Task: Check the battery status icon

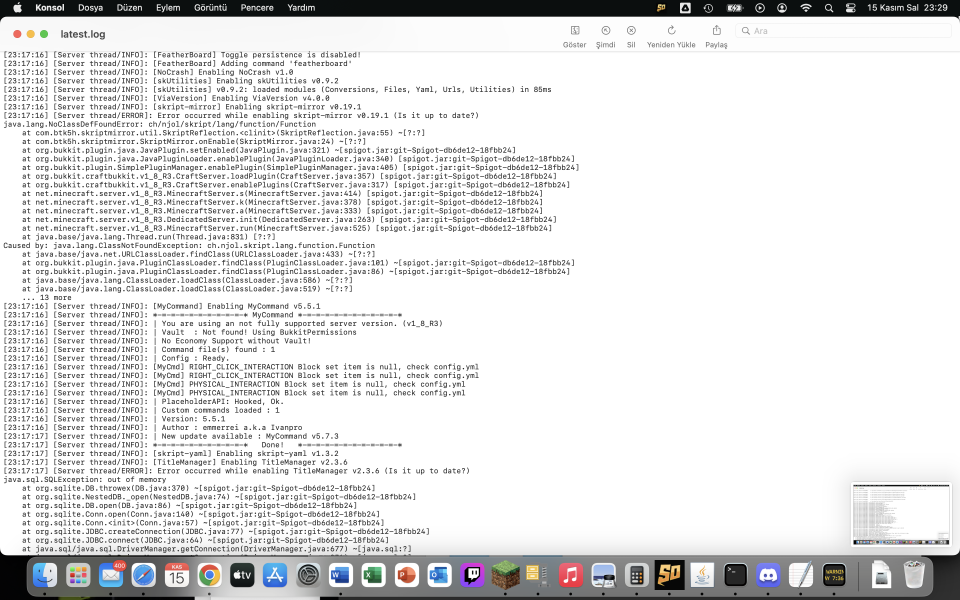Action: pos(734,8)
